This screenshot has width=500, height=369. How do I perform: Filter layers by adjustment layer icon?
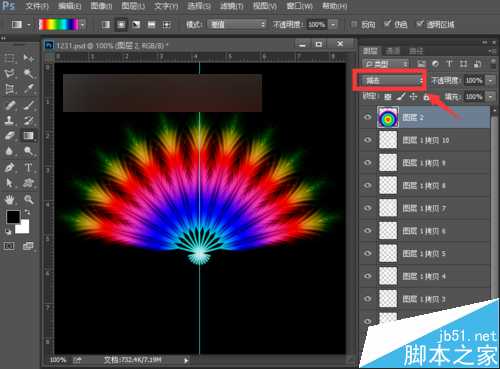(435, 64)
